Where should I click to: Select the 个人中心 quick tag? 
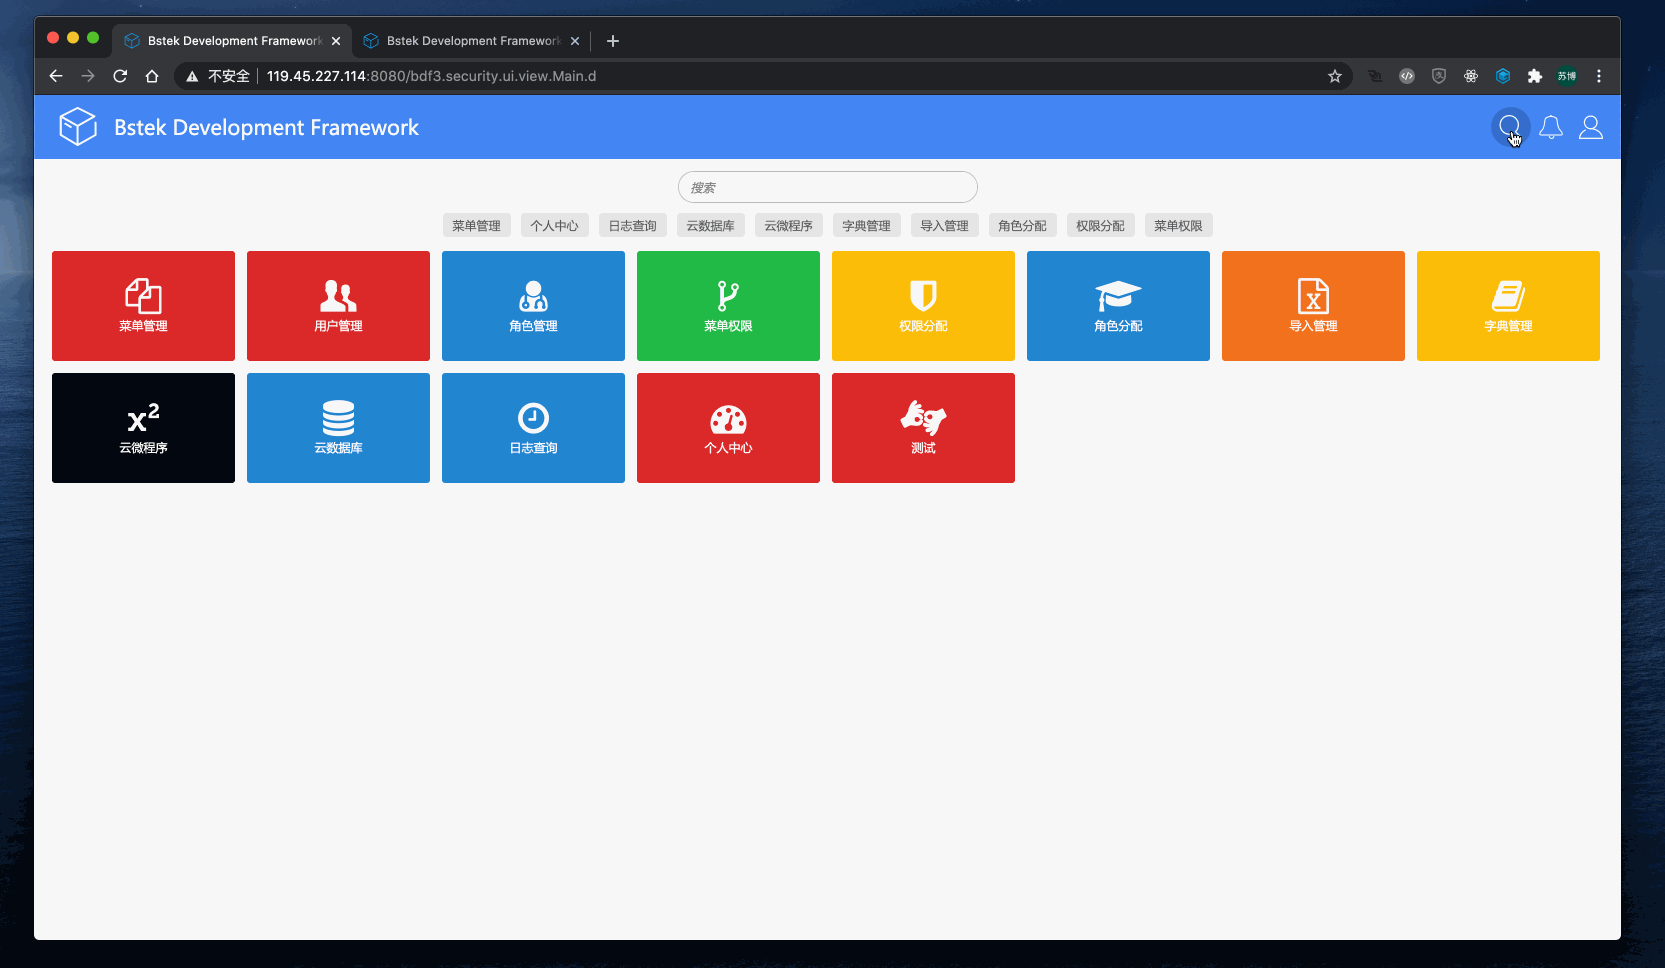[x=555, y=226]
